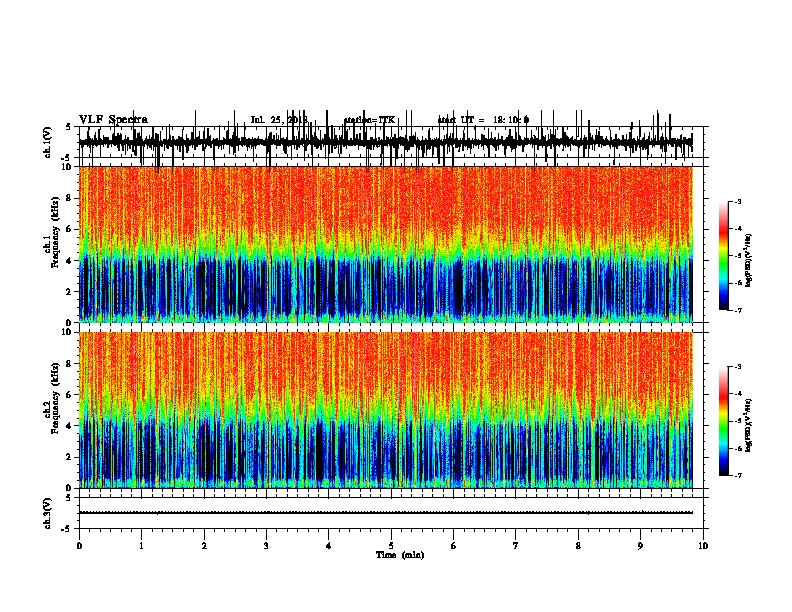Image resolution: width=792 pixels, height=612 pixels.
Task: Click the ch.2 spectrogram "4" kHz tick
Action: click(69, 426)
